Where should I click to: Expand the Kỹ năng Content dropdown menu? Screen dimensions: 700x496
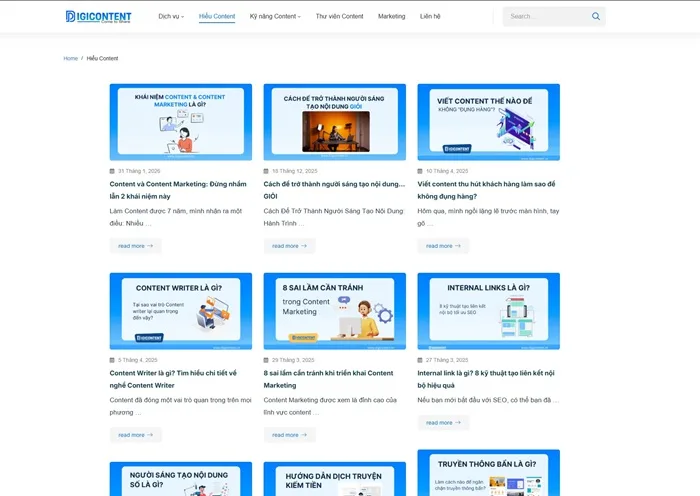275,17
